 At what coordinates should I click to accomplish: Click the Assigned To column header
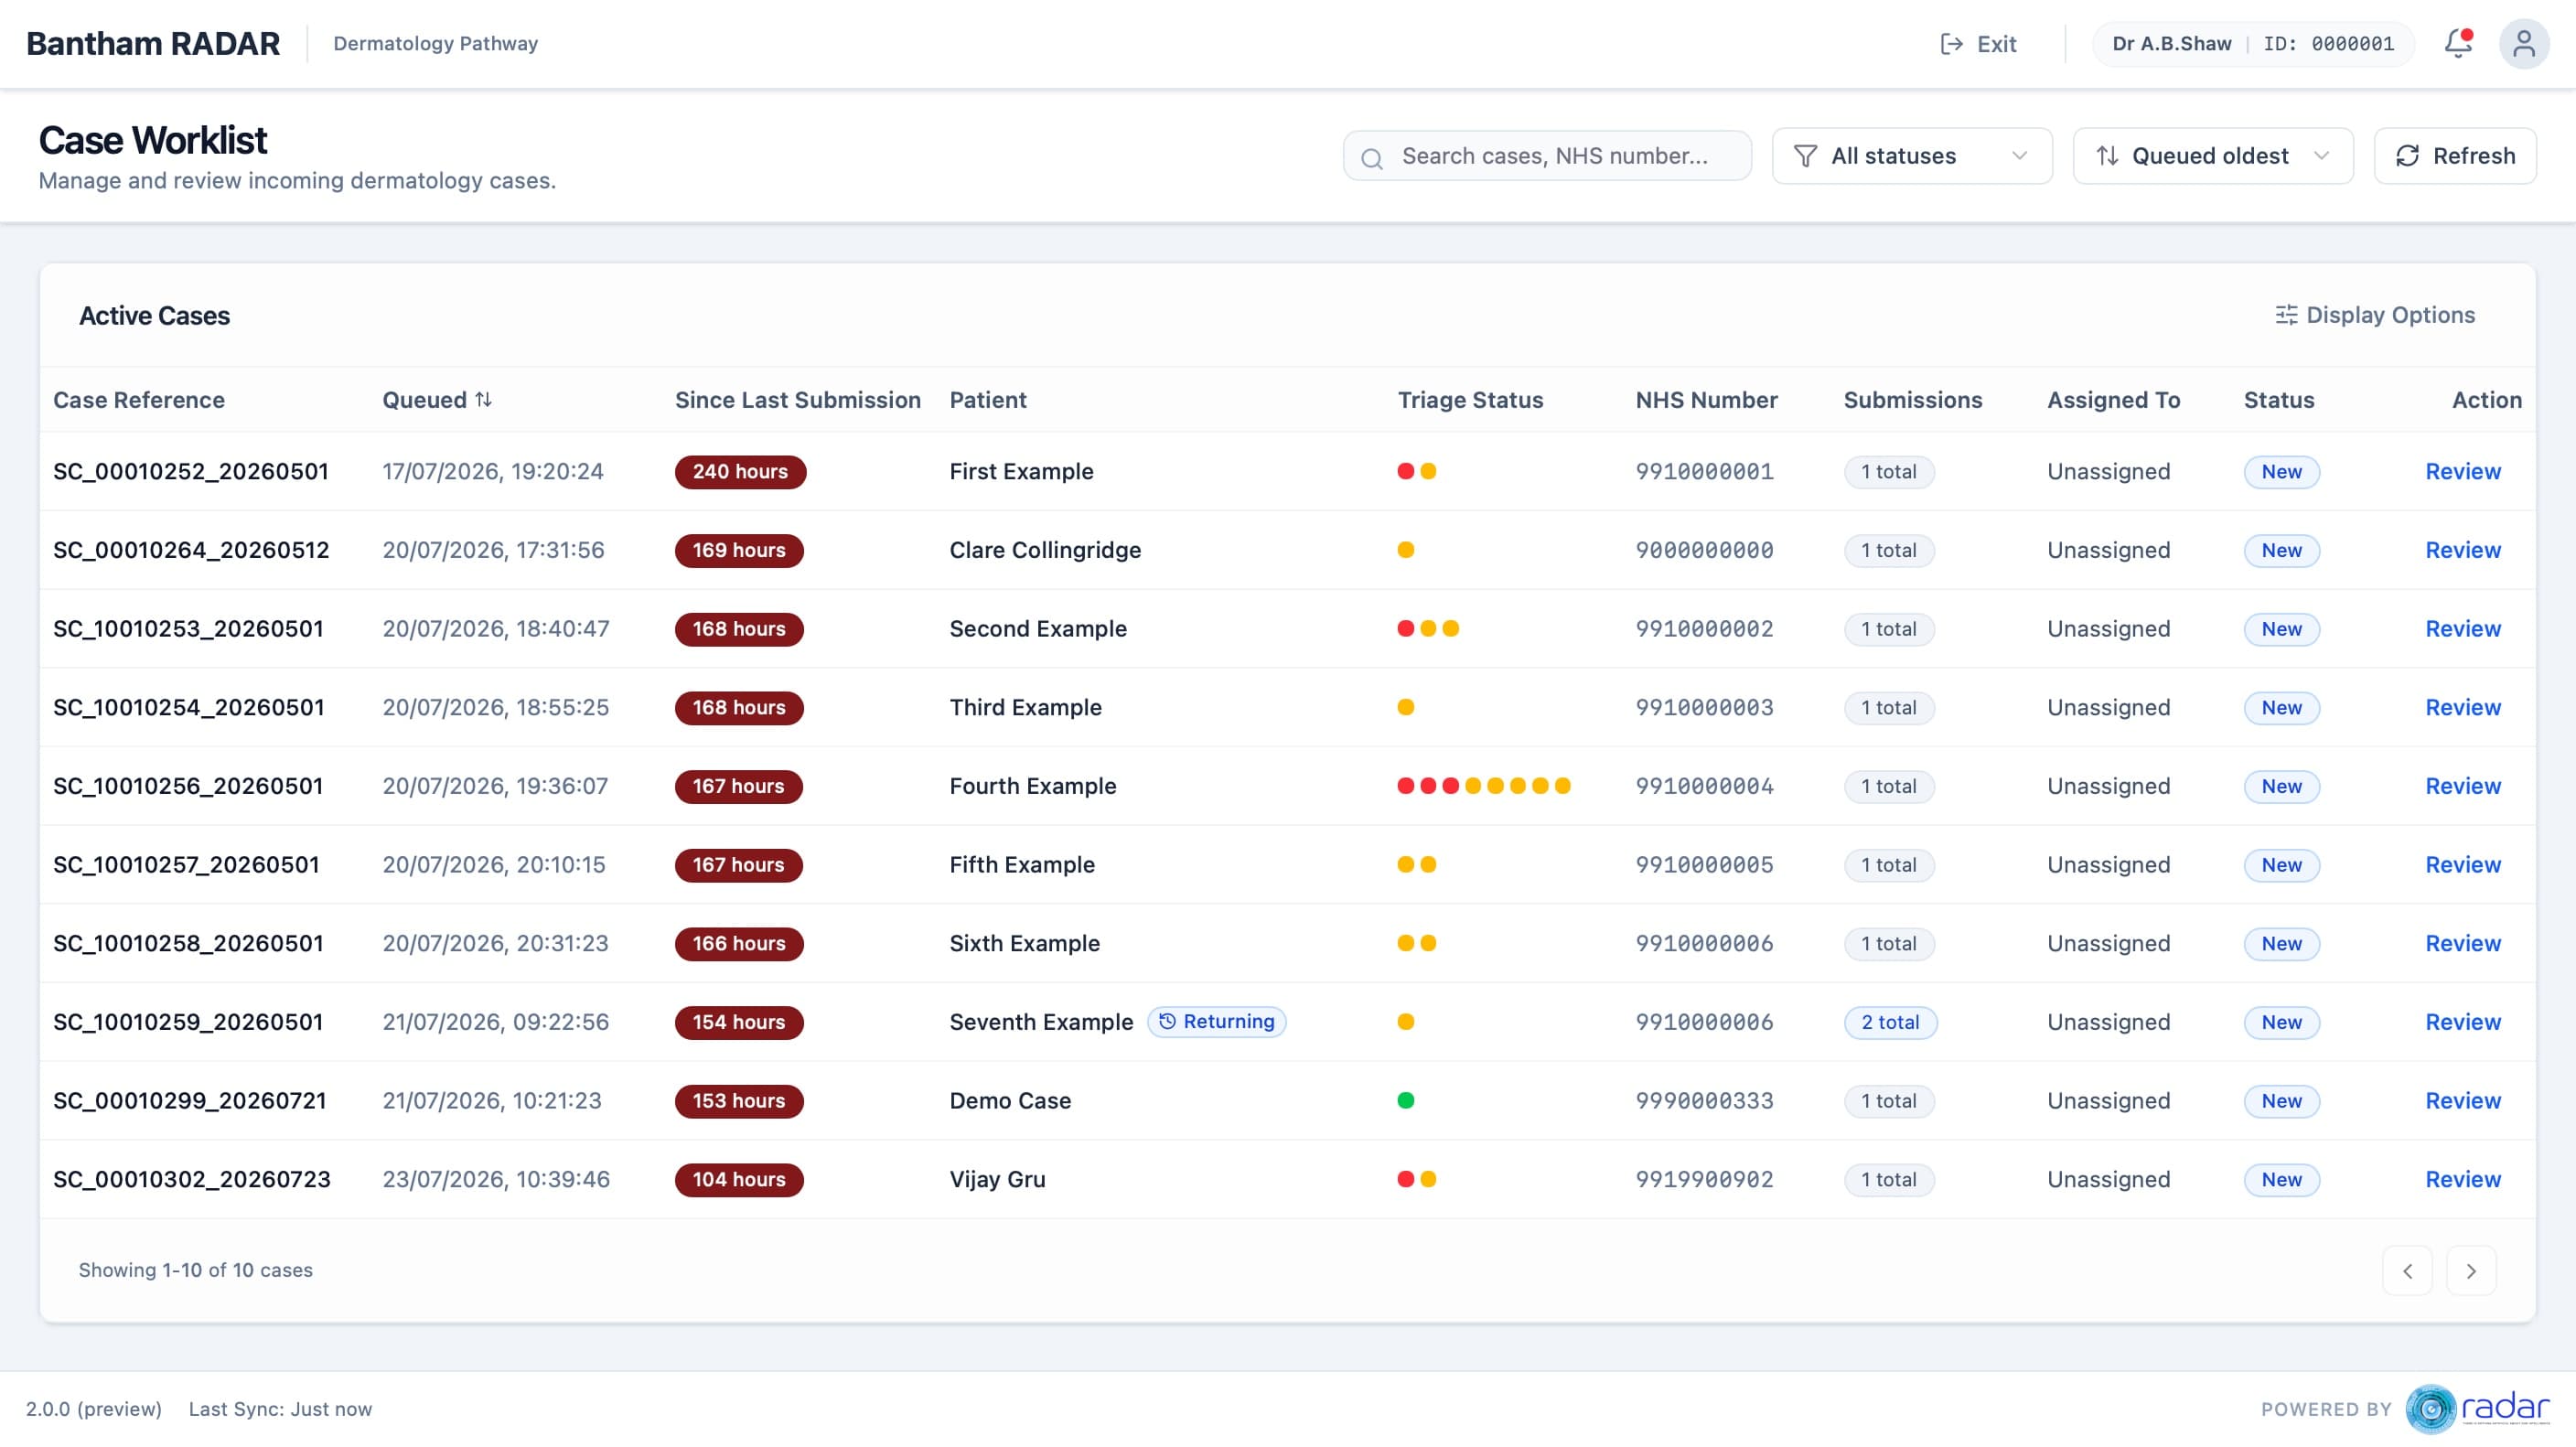tap(2113, 400)
